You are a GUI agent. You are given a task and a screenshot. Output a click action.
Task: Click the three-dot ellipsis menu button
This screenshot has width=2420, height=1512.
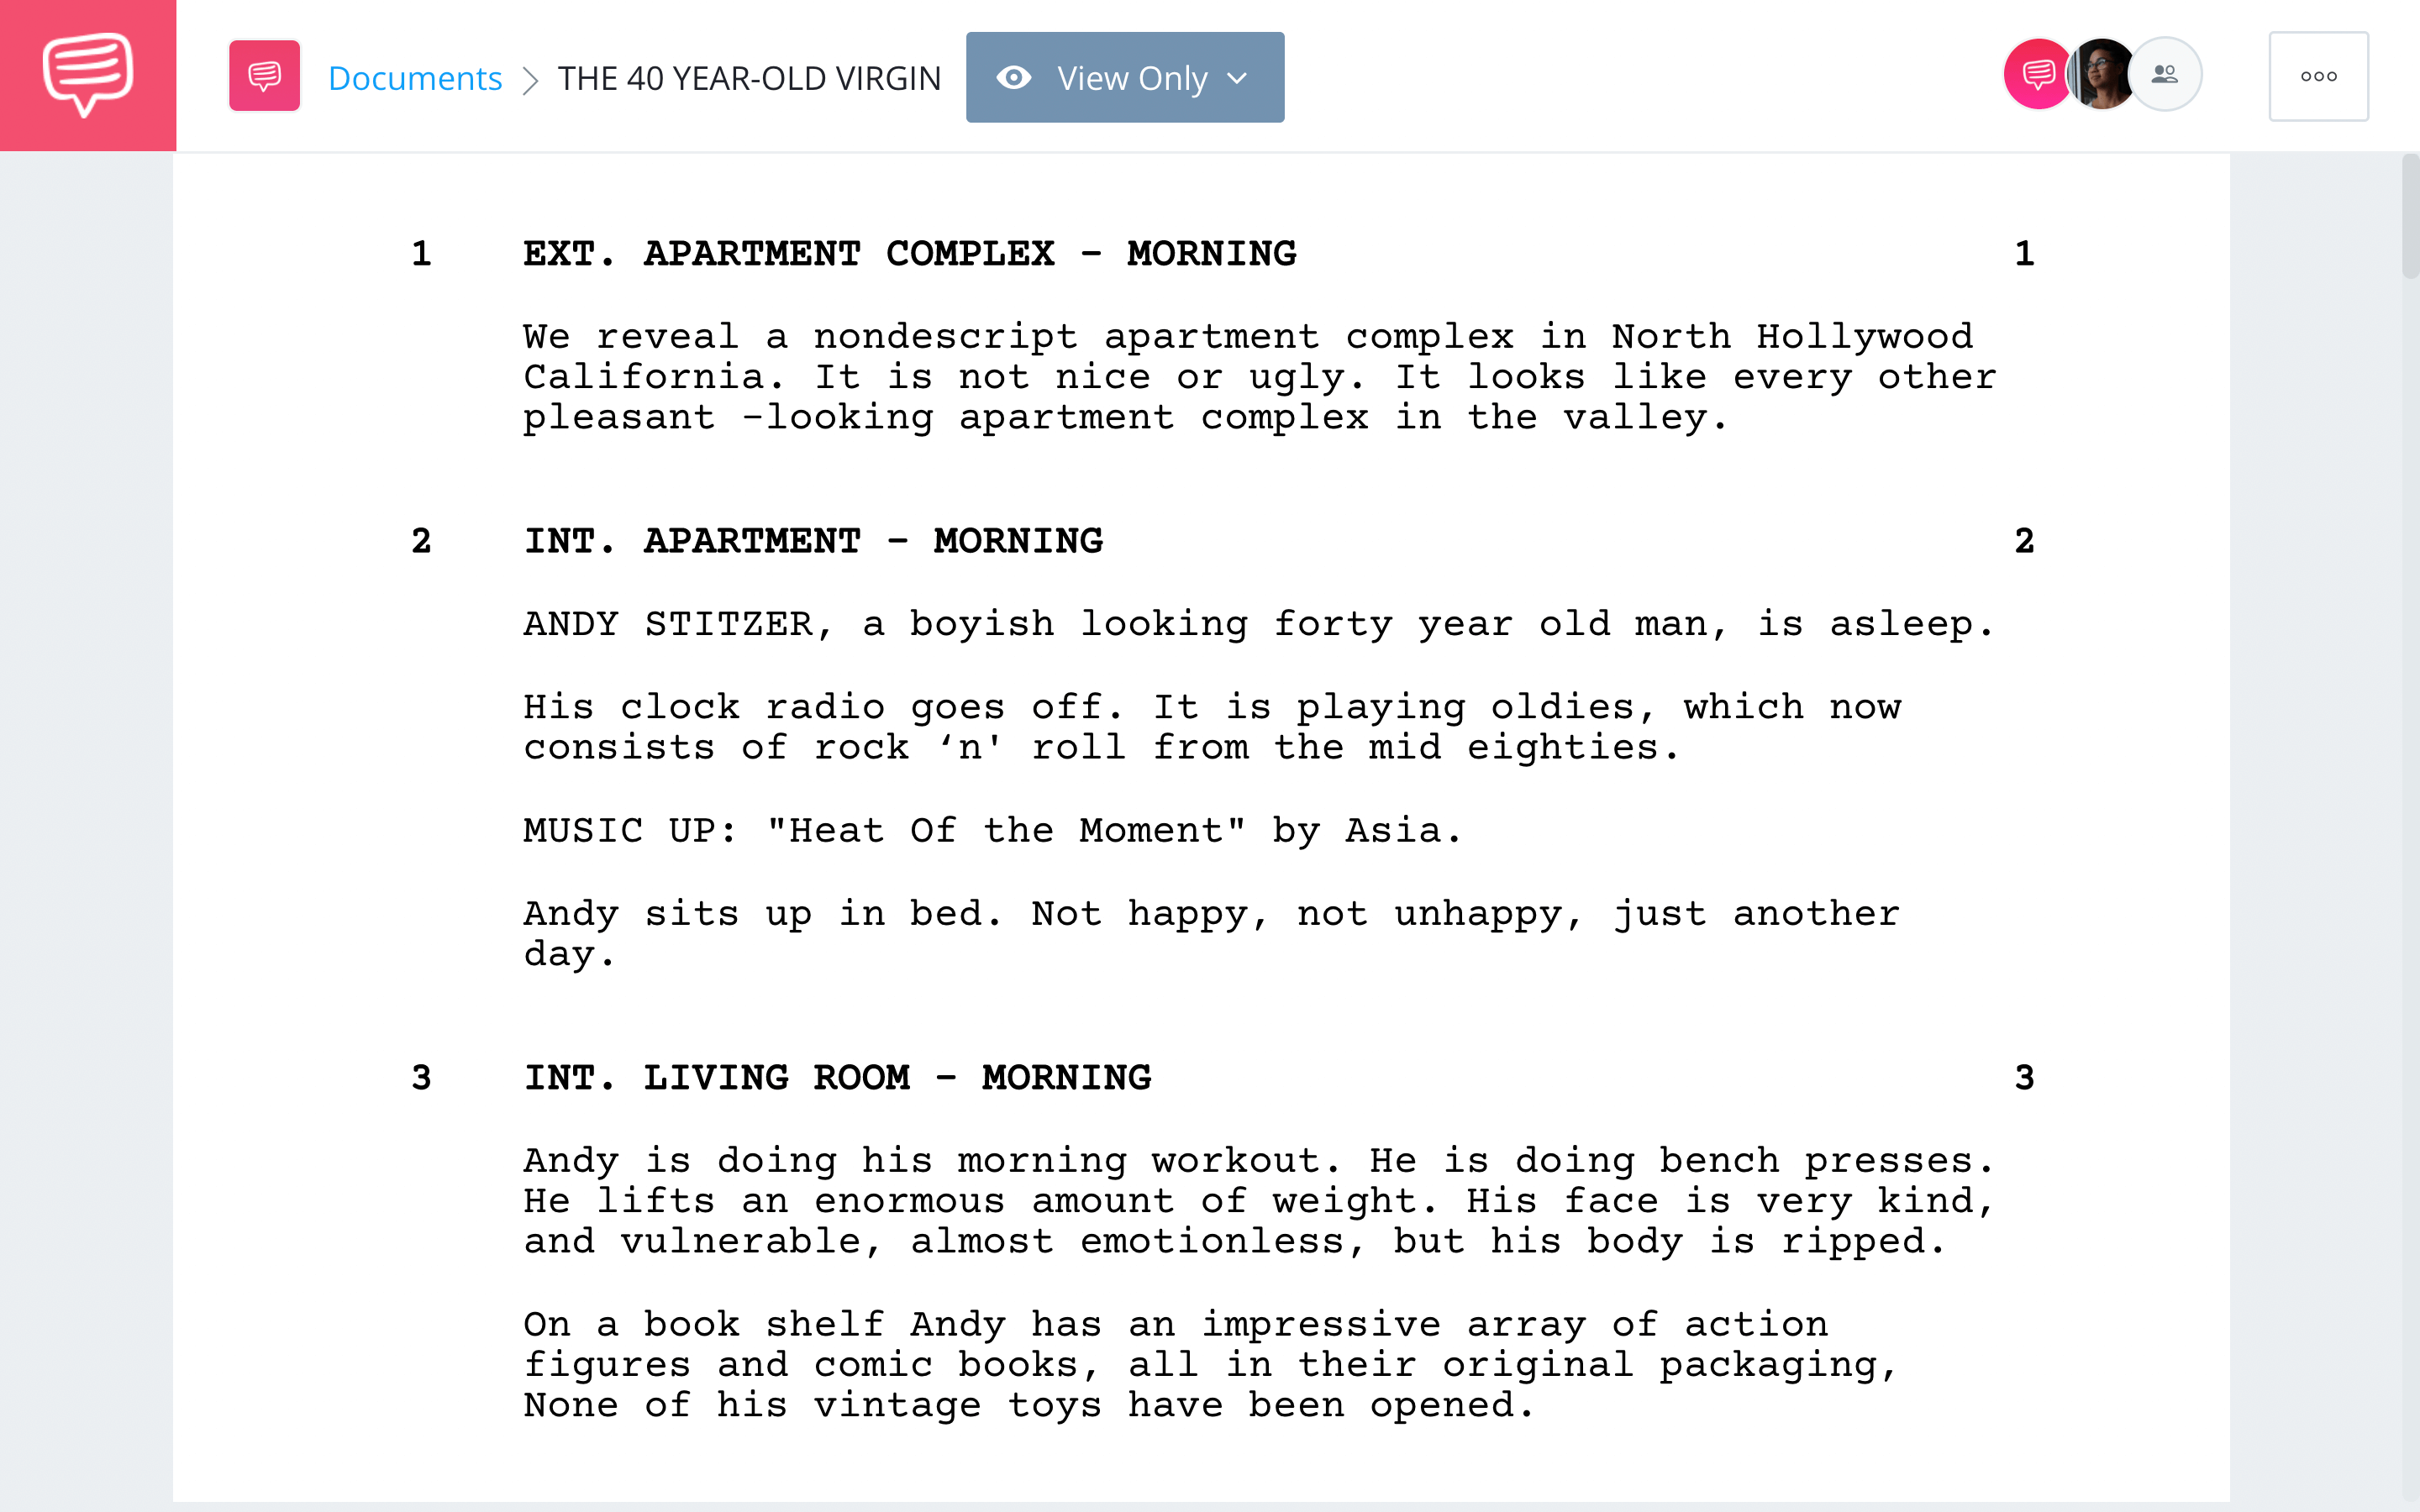(2317, 76)
